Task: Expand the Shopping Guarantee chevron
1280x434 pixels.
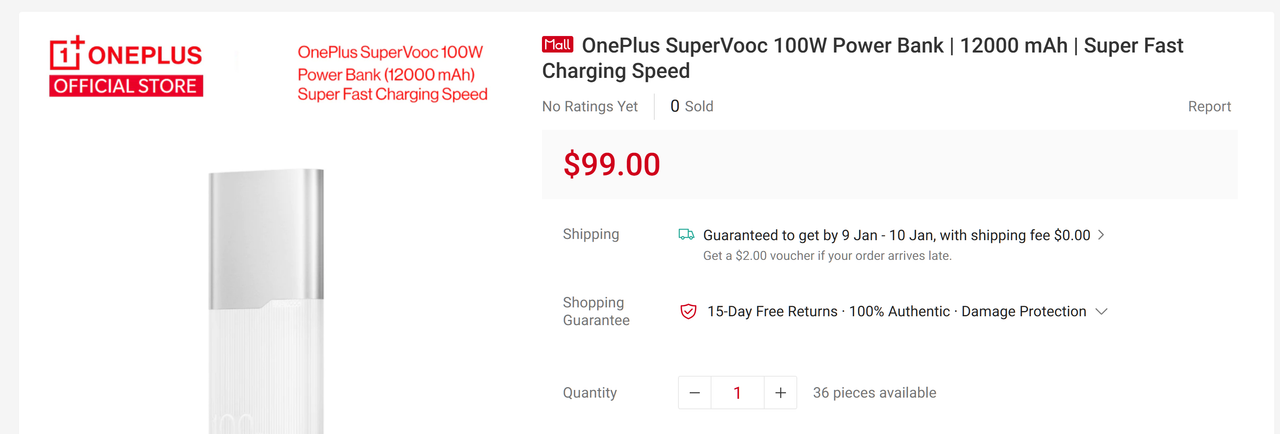Action: click(x=1101, y=312)
